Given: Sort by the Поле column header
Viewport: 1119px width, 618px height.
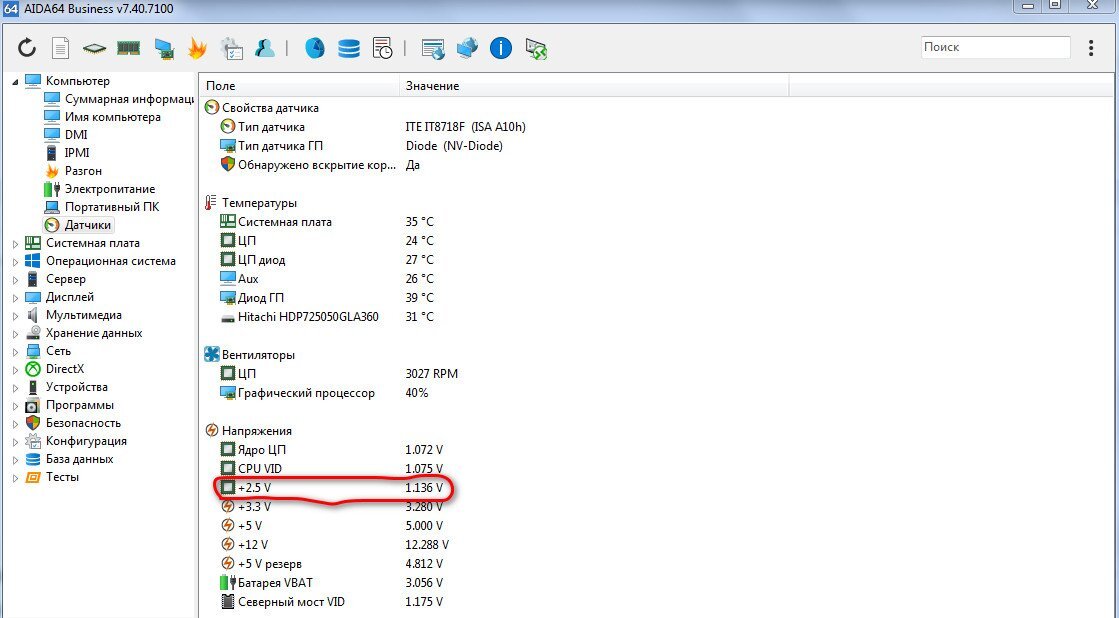Looking at the screenshot, I should point(299,86).
